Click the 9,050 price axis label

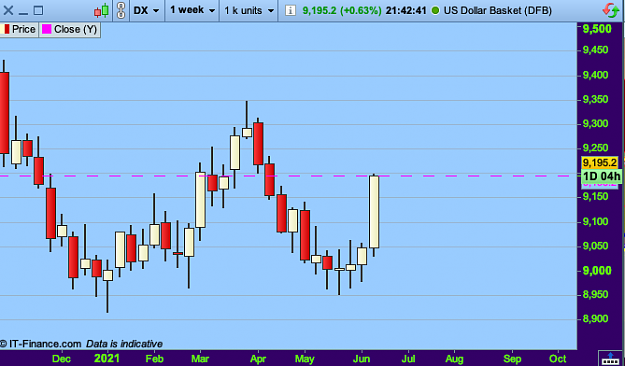pos(596,246)
